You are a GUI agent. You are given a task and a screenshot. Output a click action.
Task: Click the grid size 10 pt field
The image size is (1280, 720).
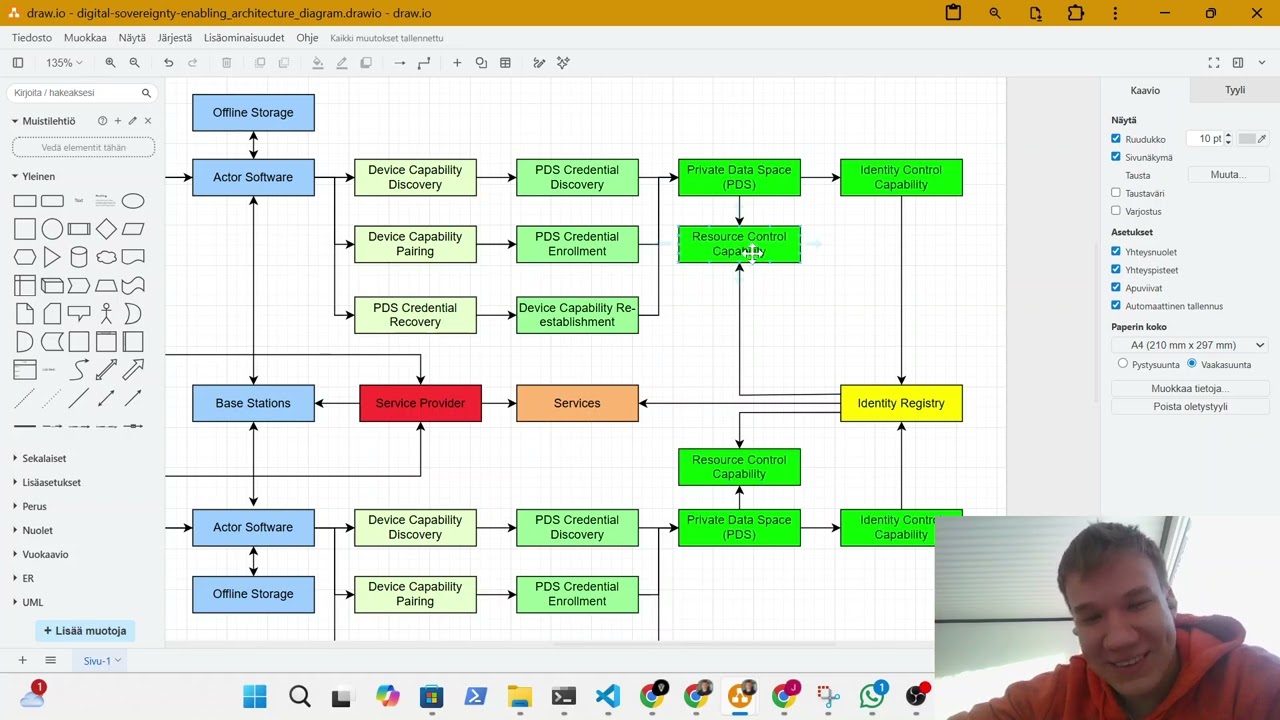click(1204, 139)
